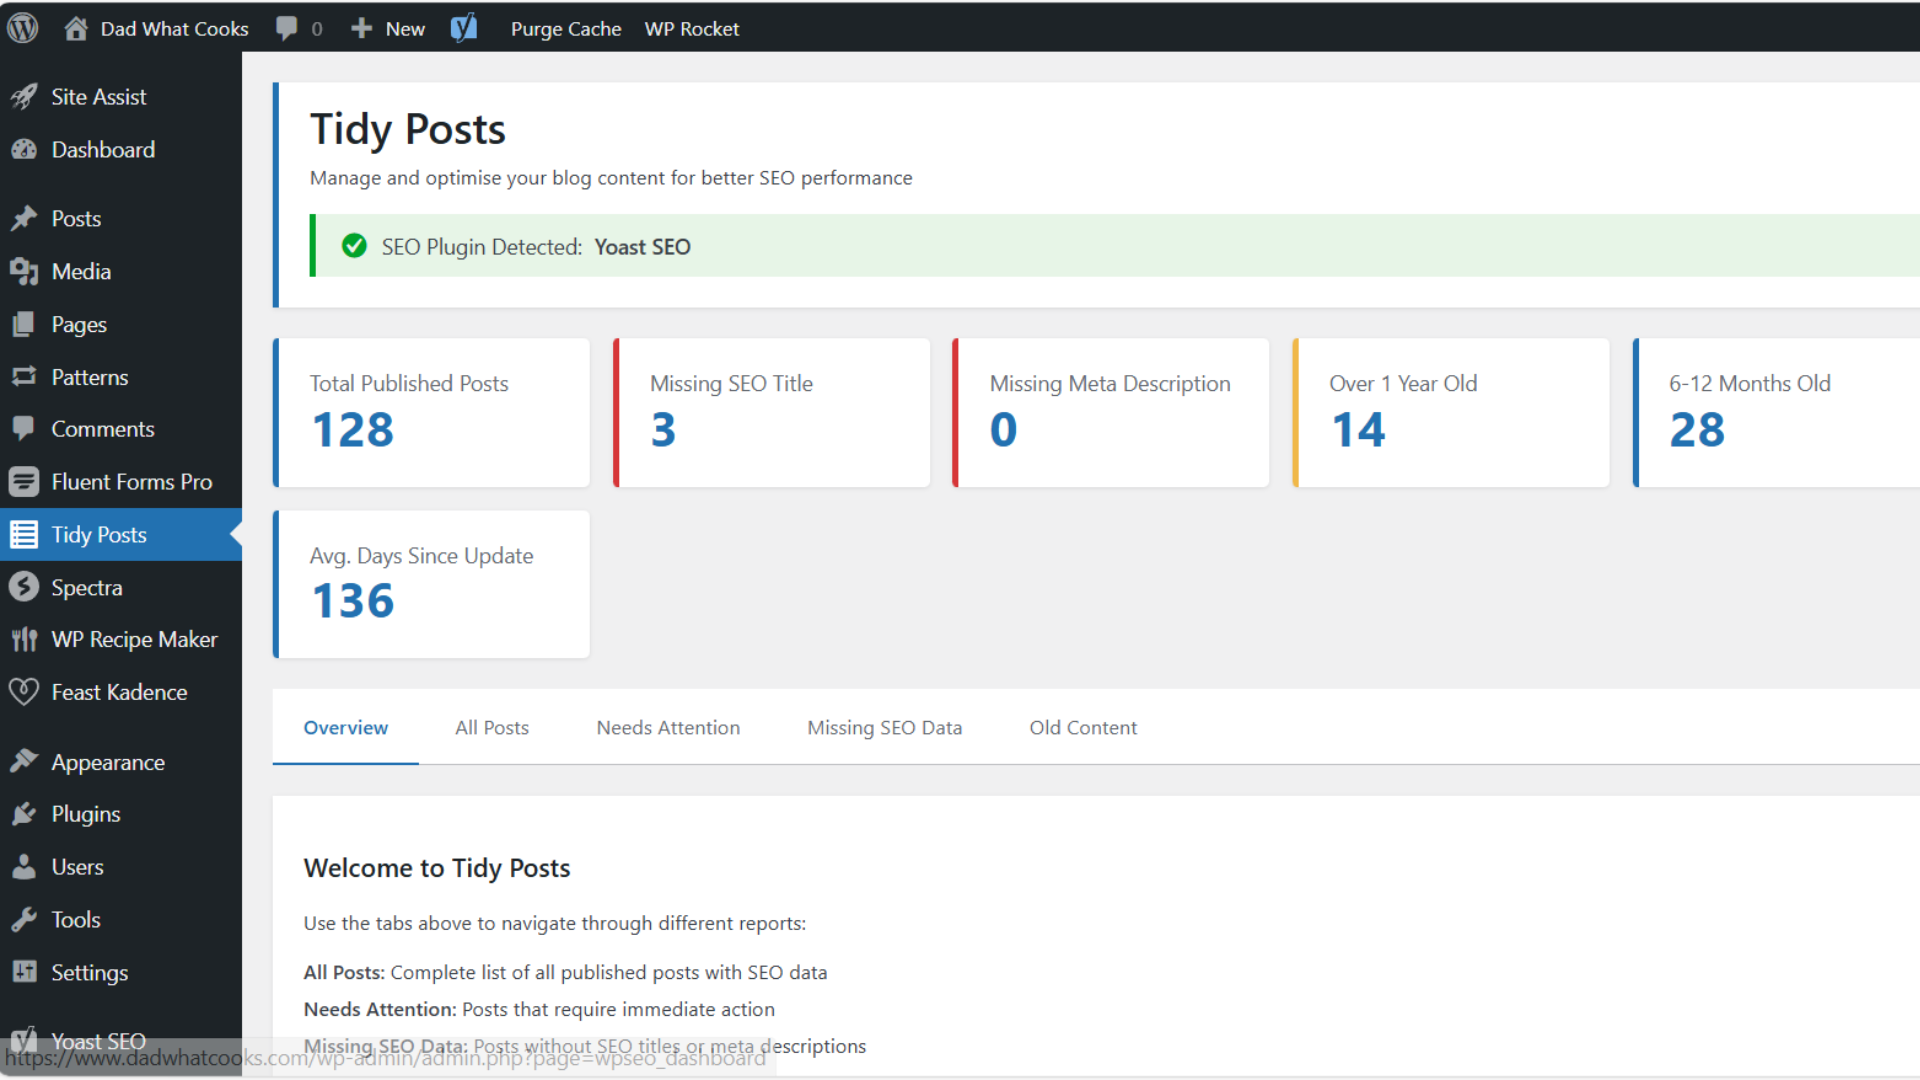Click the WP Recipe Maker utensils icon

pos(24,640)
